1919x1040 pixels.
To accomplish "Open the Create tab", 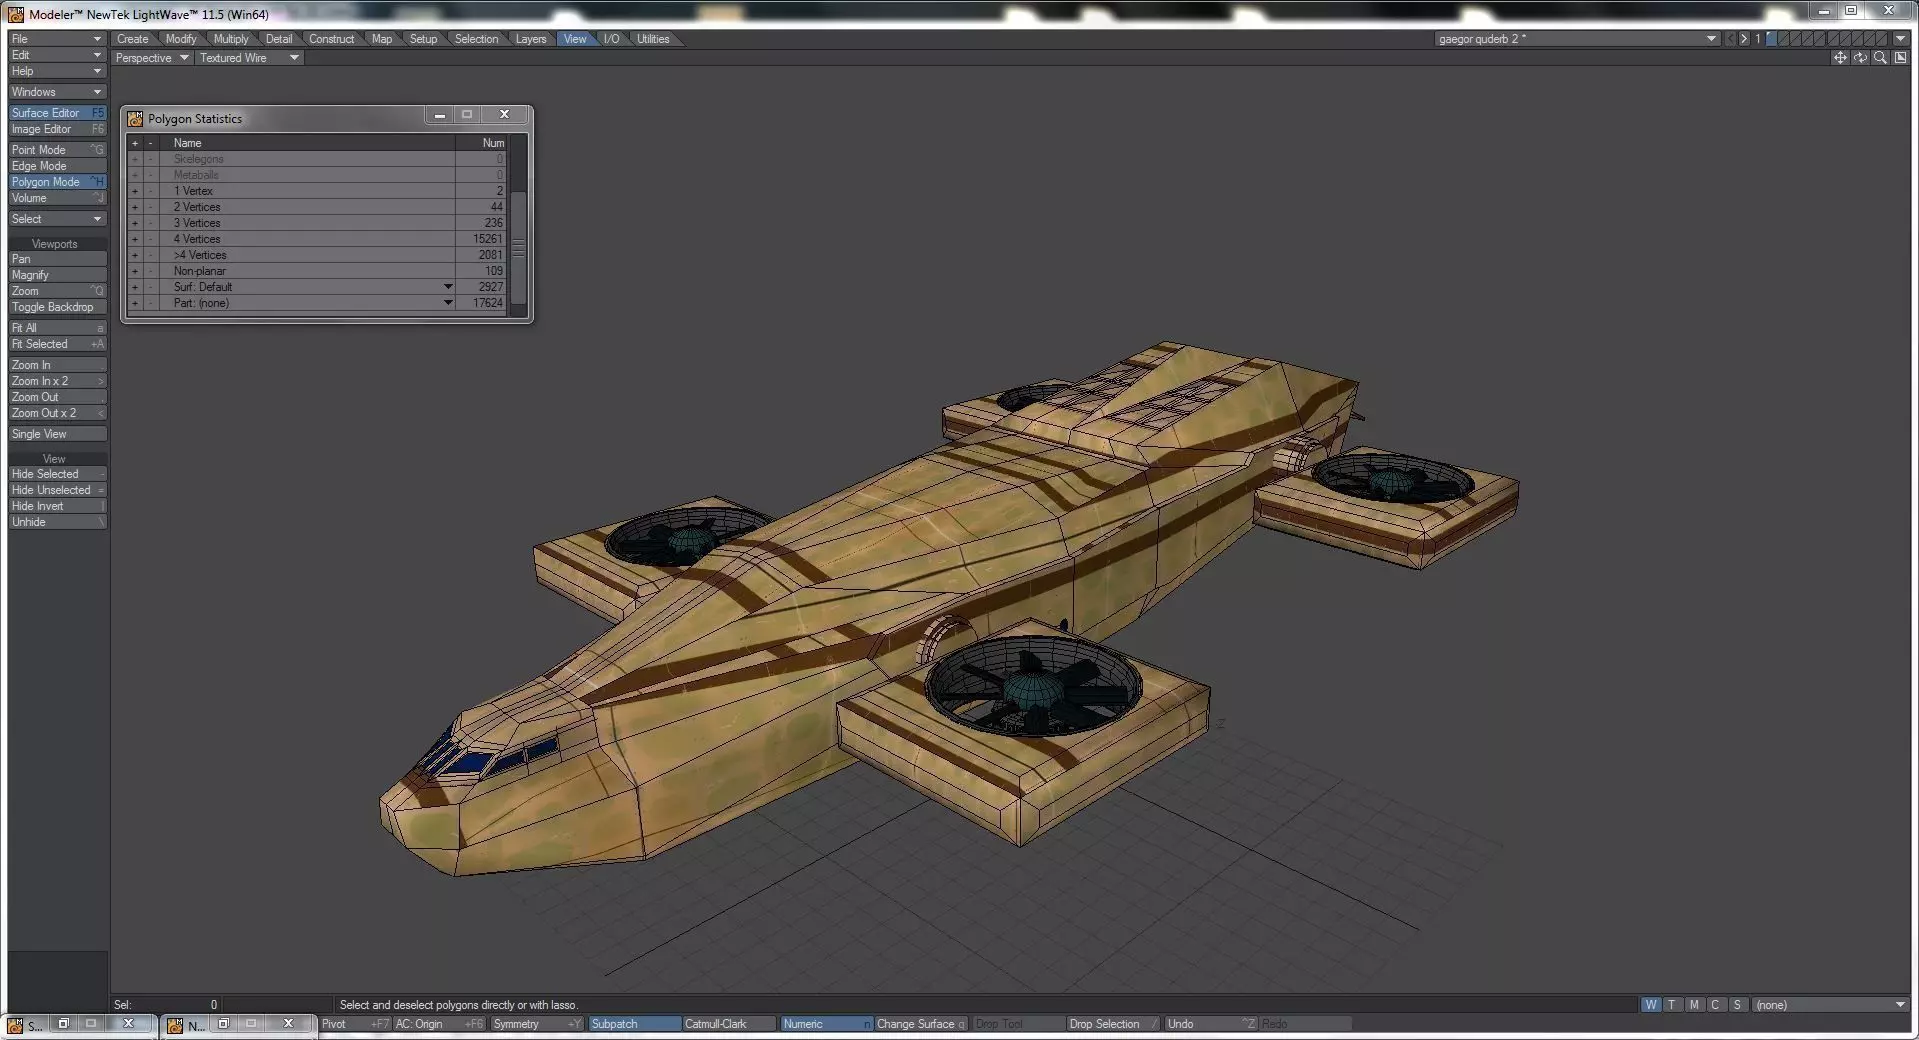I will point(132,39).
